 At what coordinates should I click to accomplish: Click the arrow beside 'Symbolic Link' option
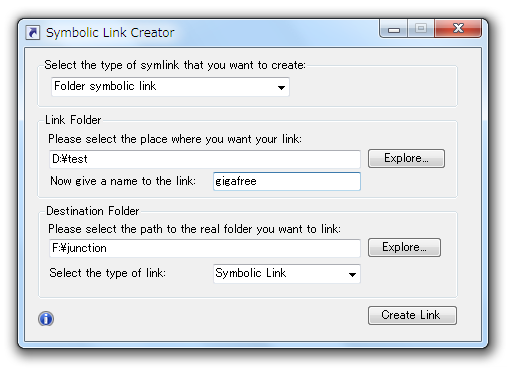click(x=352, y=274)
